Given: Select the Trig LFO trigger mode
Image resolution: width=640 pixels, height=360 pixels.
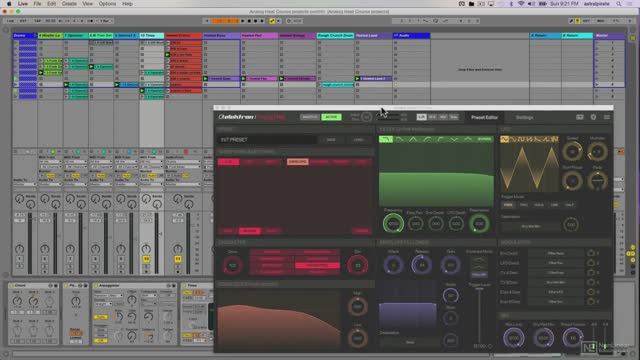Looking at the screenshot, I should coord(523,205).
